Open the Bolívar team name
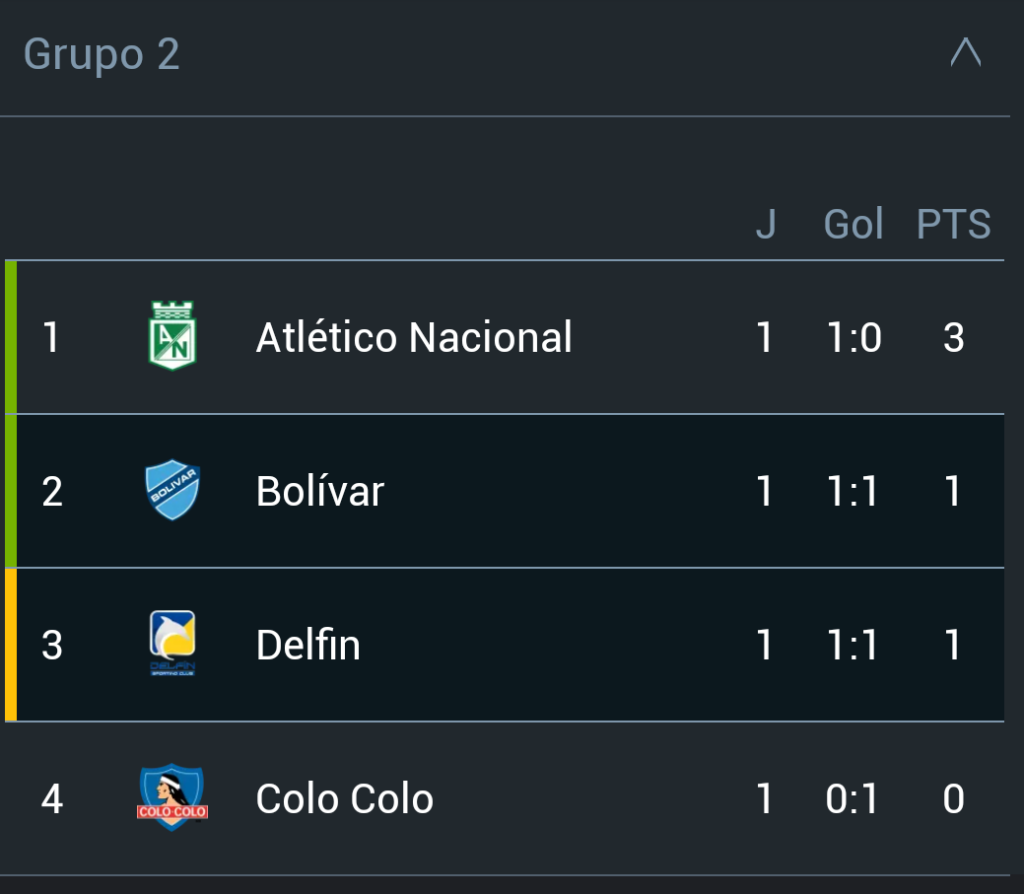Image resolution: width=1024 pixels, height=894 pixels. coord(320,491)
